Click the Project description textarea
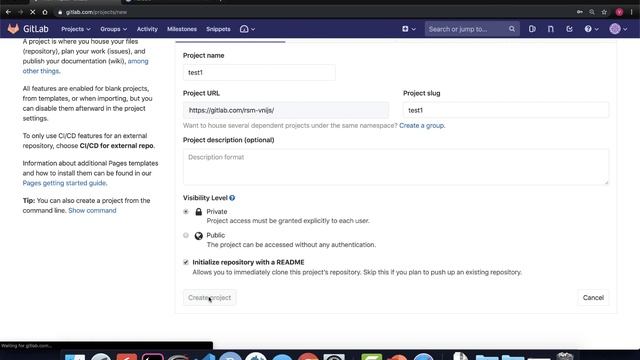Image resolution: width=640 pixels, height=360 pixels. 396,167
